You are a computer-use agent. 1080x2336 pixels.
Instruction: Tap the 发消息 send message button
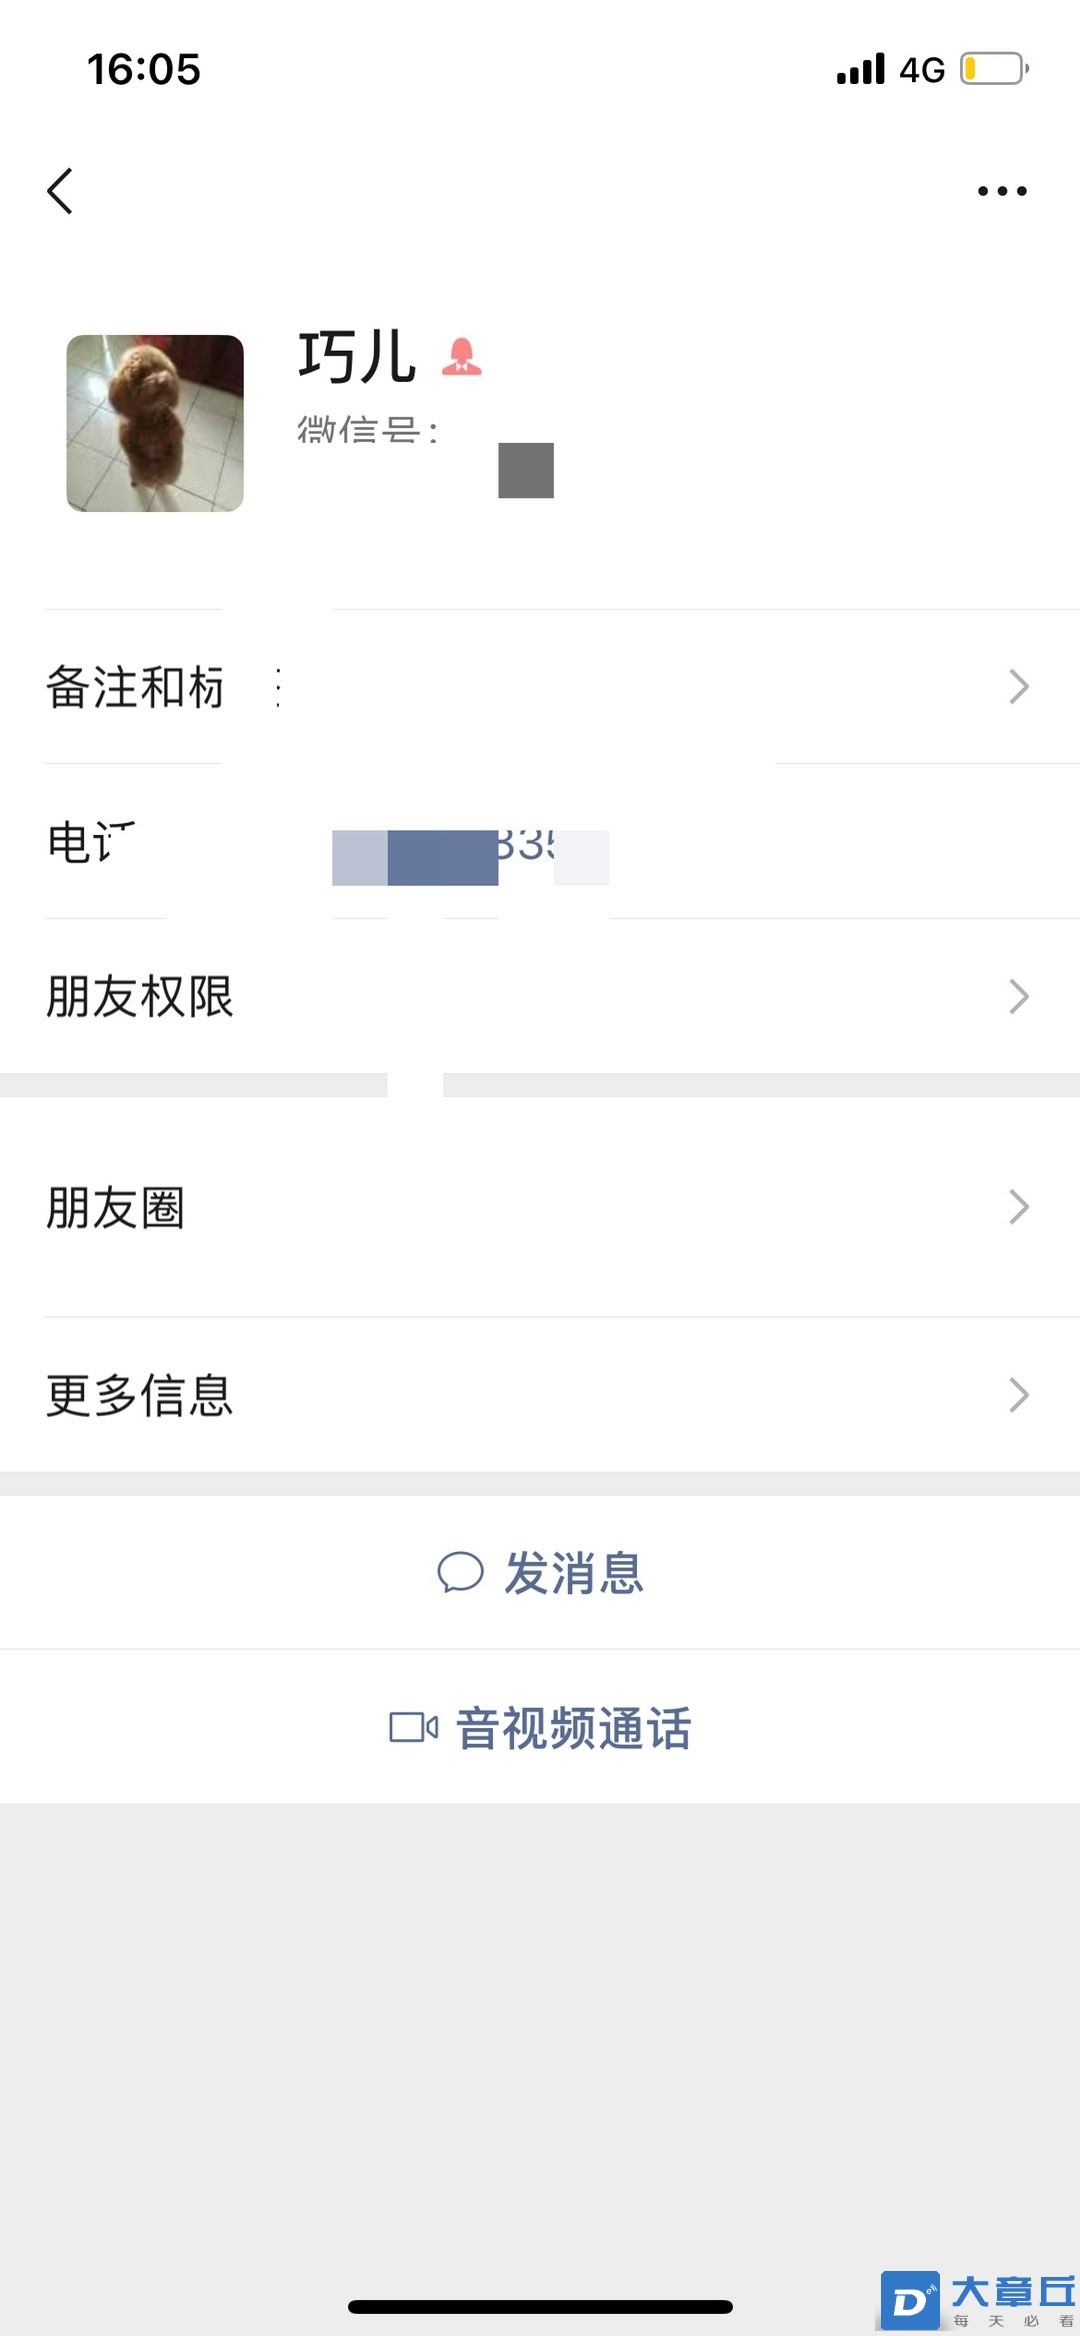click(540, 1572)
